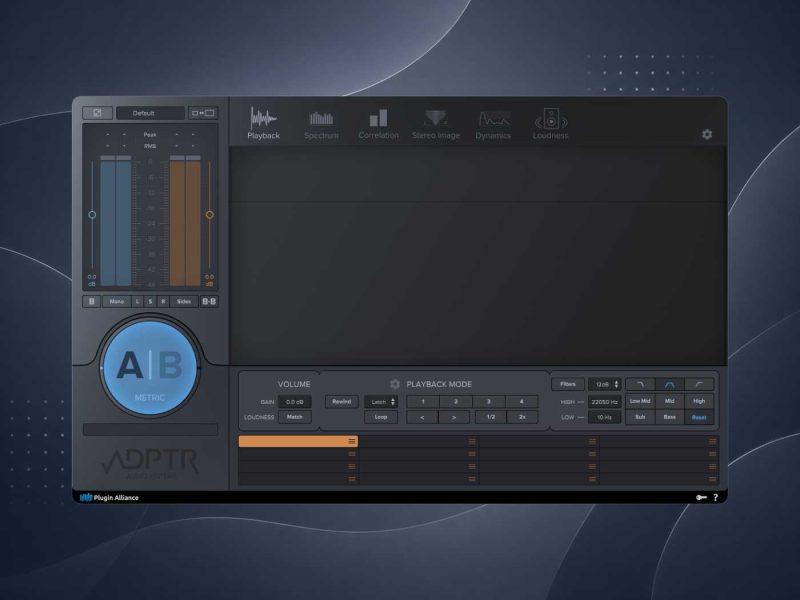Click the High 22050 Hz frequency field

click(x=605, y=402)
